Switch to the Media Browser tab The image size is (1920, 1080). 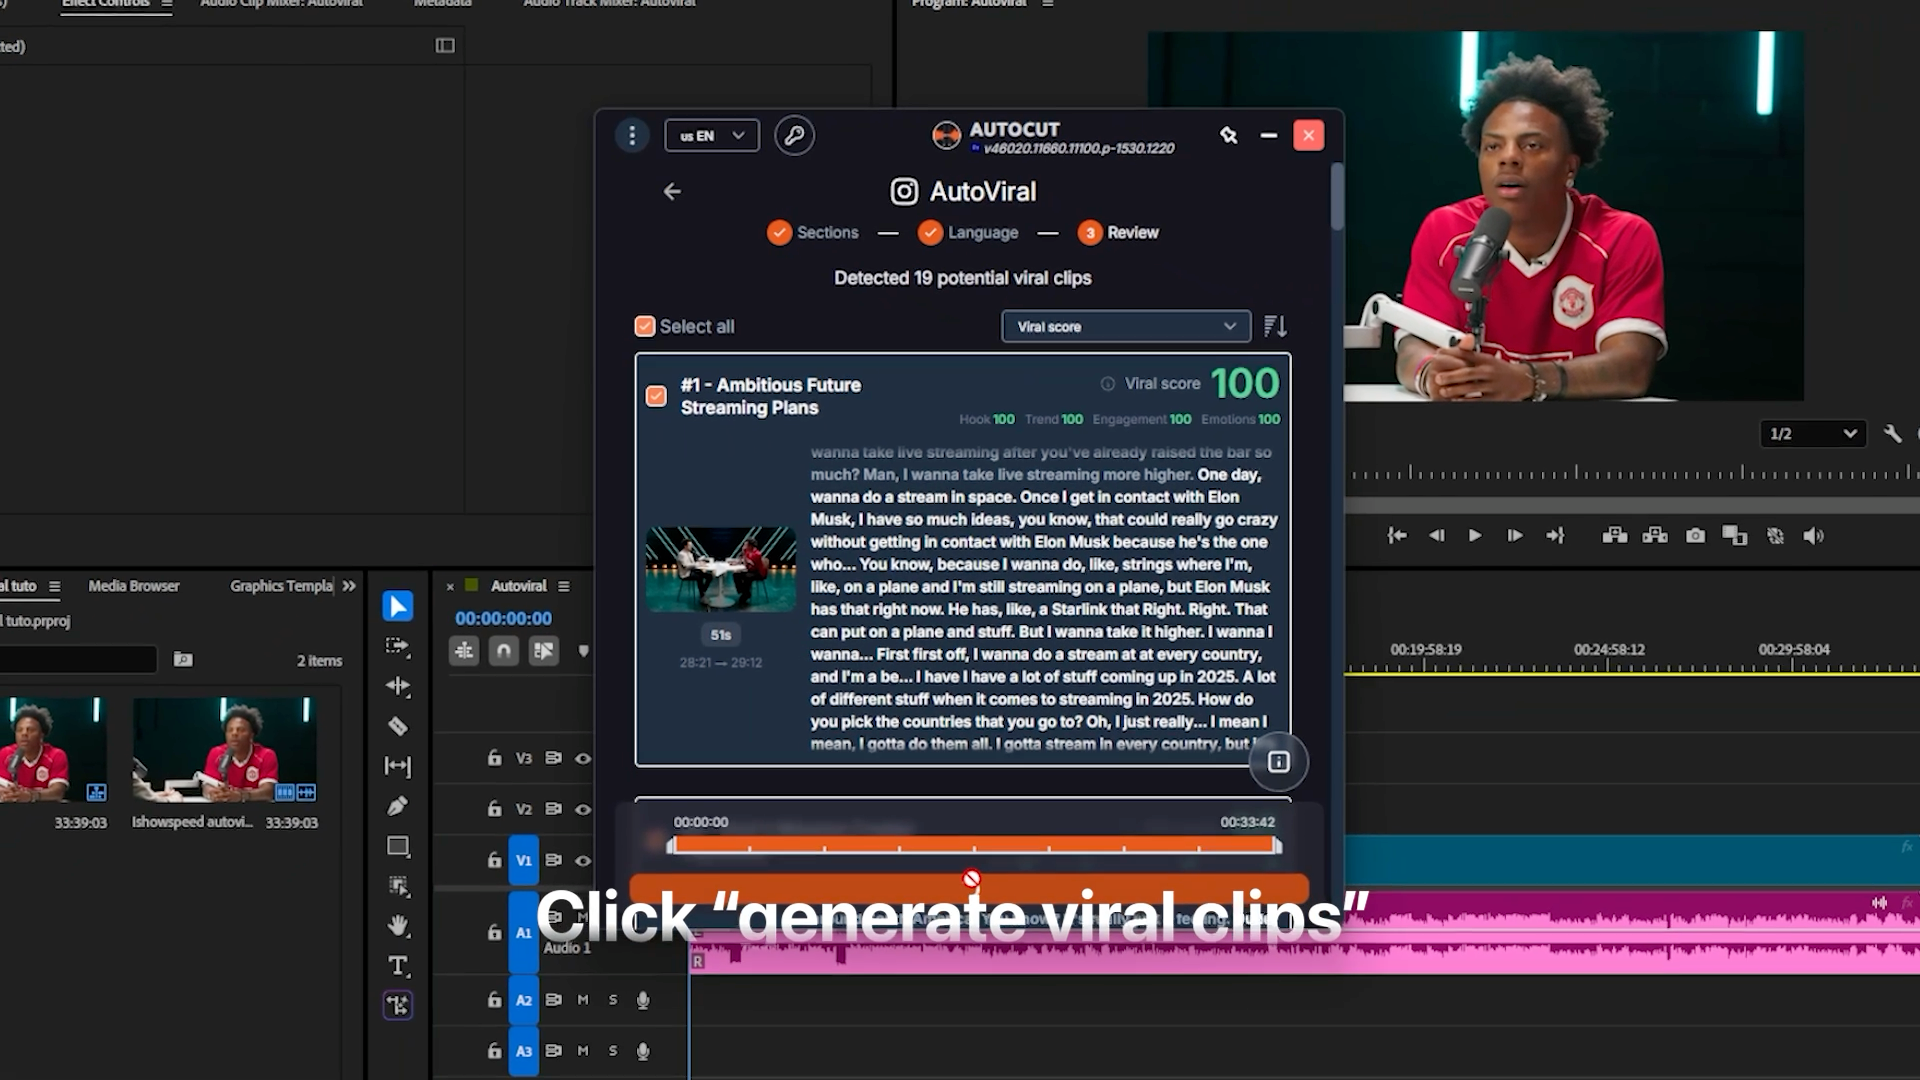(x=134, y=586)
